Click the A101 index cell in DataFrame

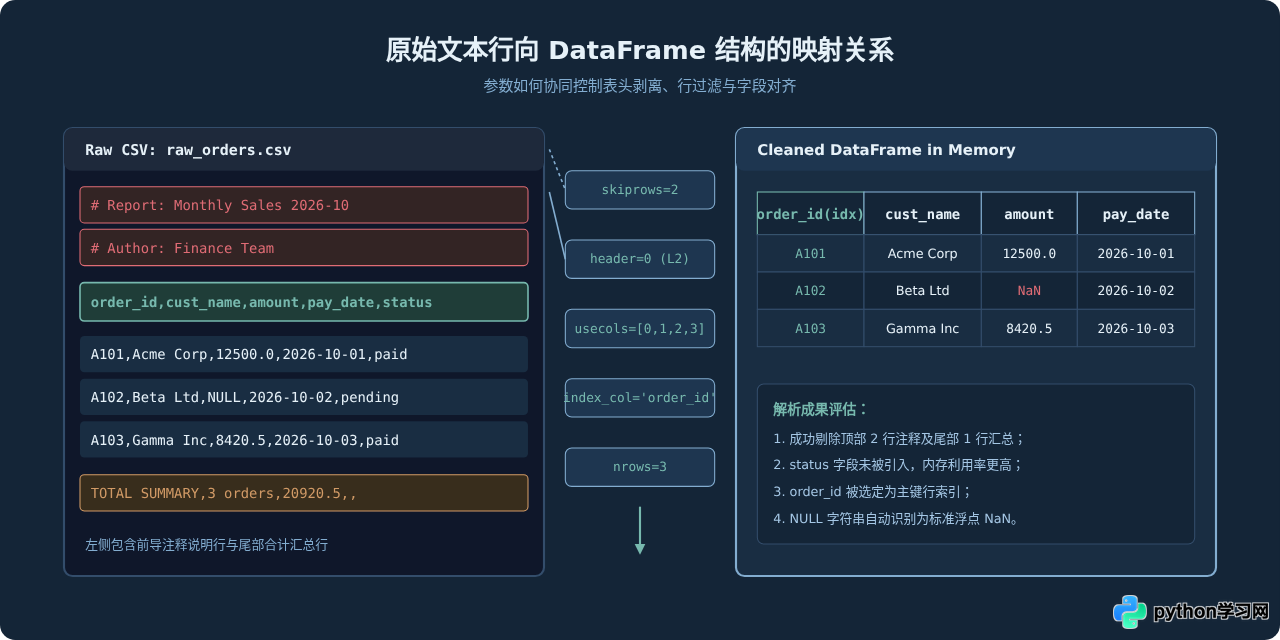point(811,254)
